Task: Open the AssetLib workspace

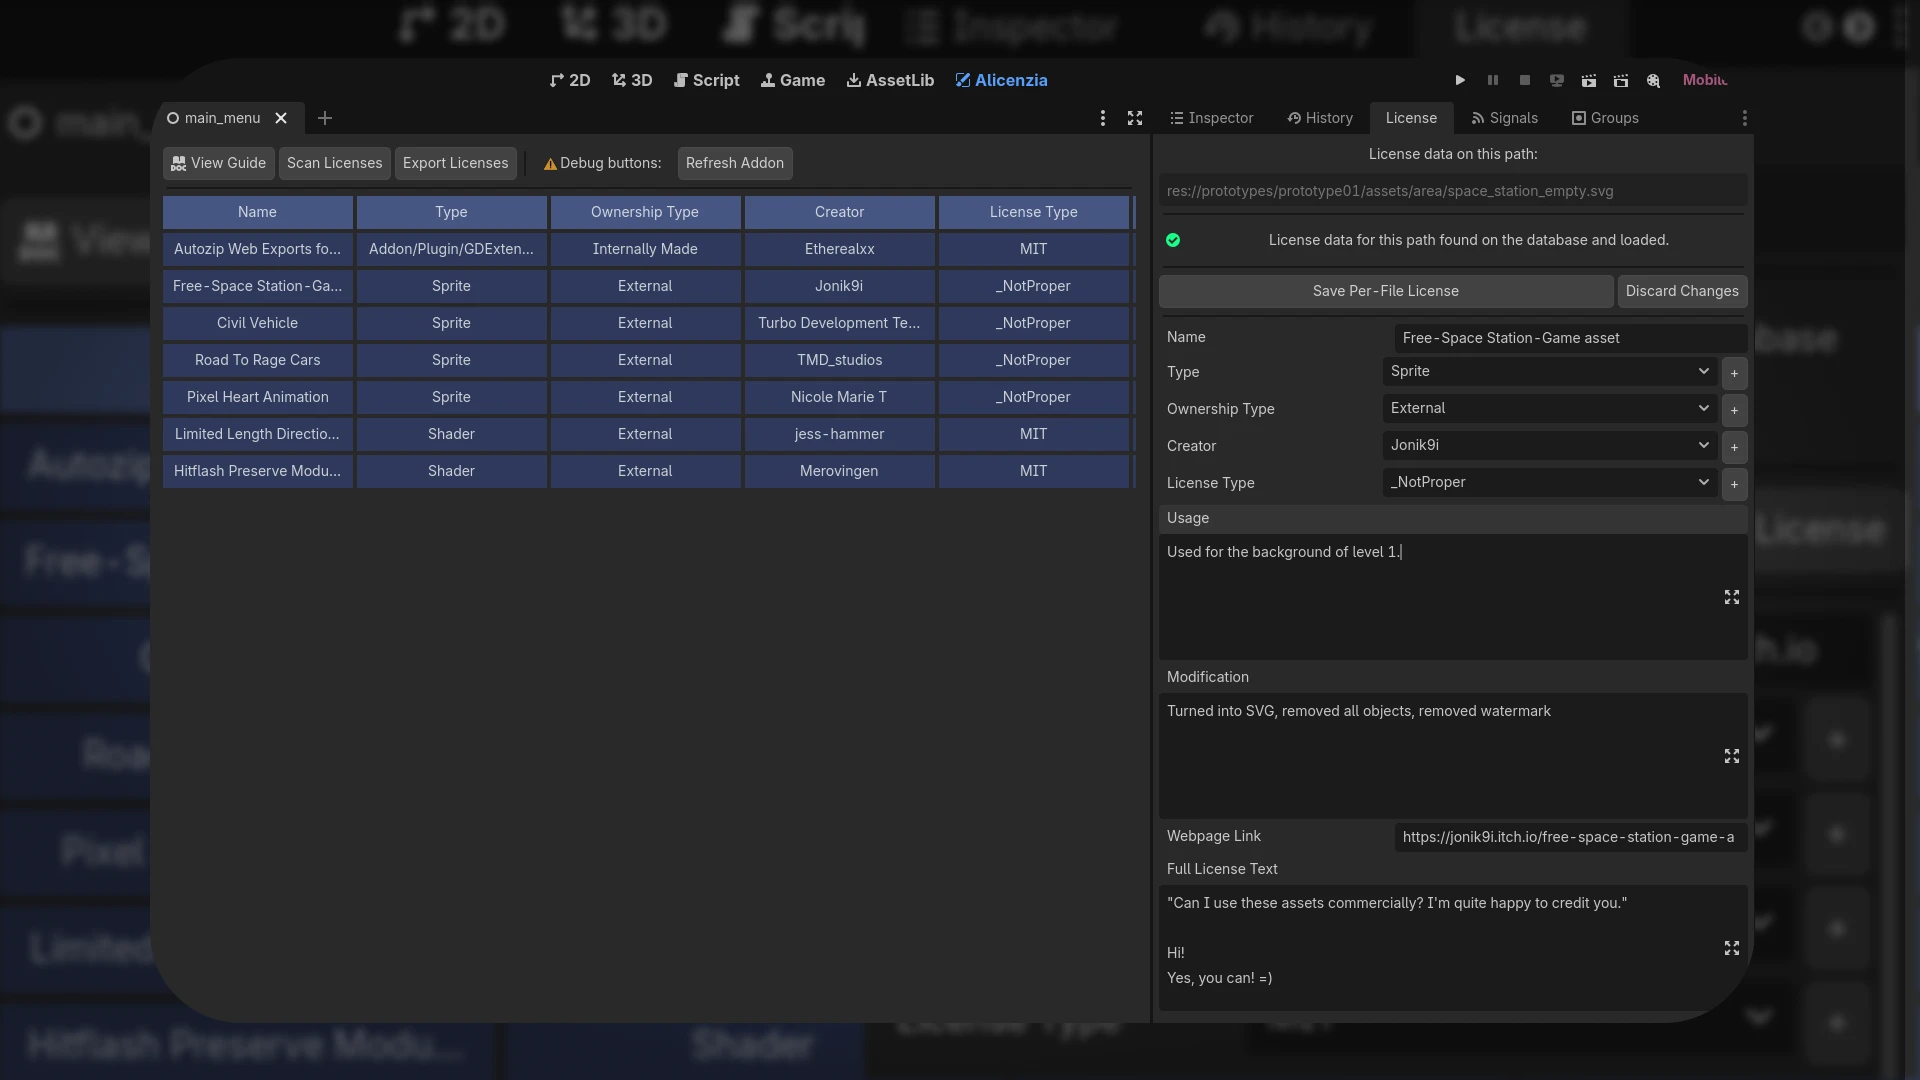Action: (890, 80)
